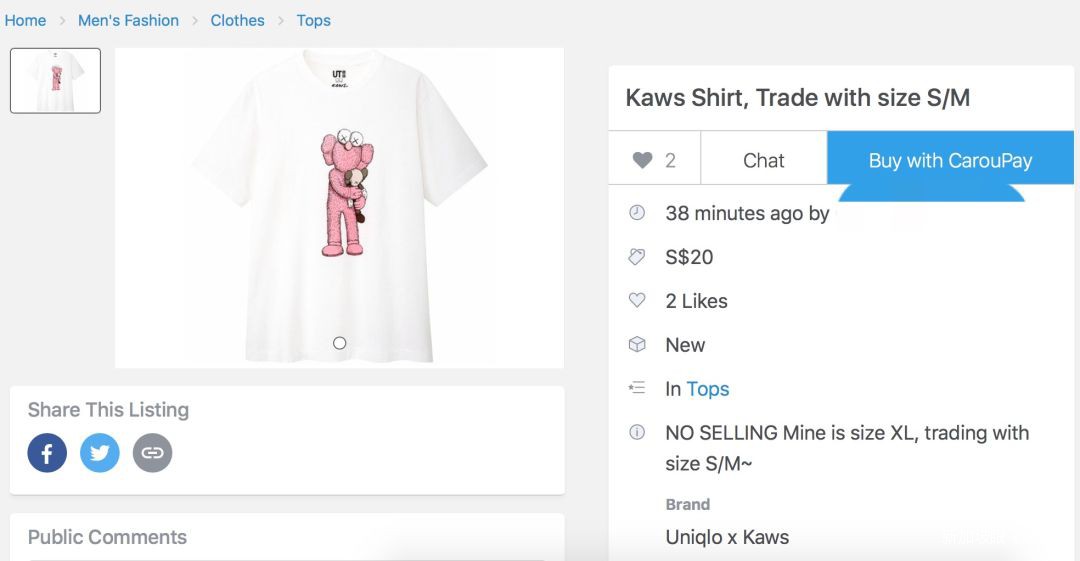The image size is (1080, 561).
Task: Click the price tag icon next to S$20
Action: pos(637,257)
